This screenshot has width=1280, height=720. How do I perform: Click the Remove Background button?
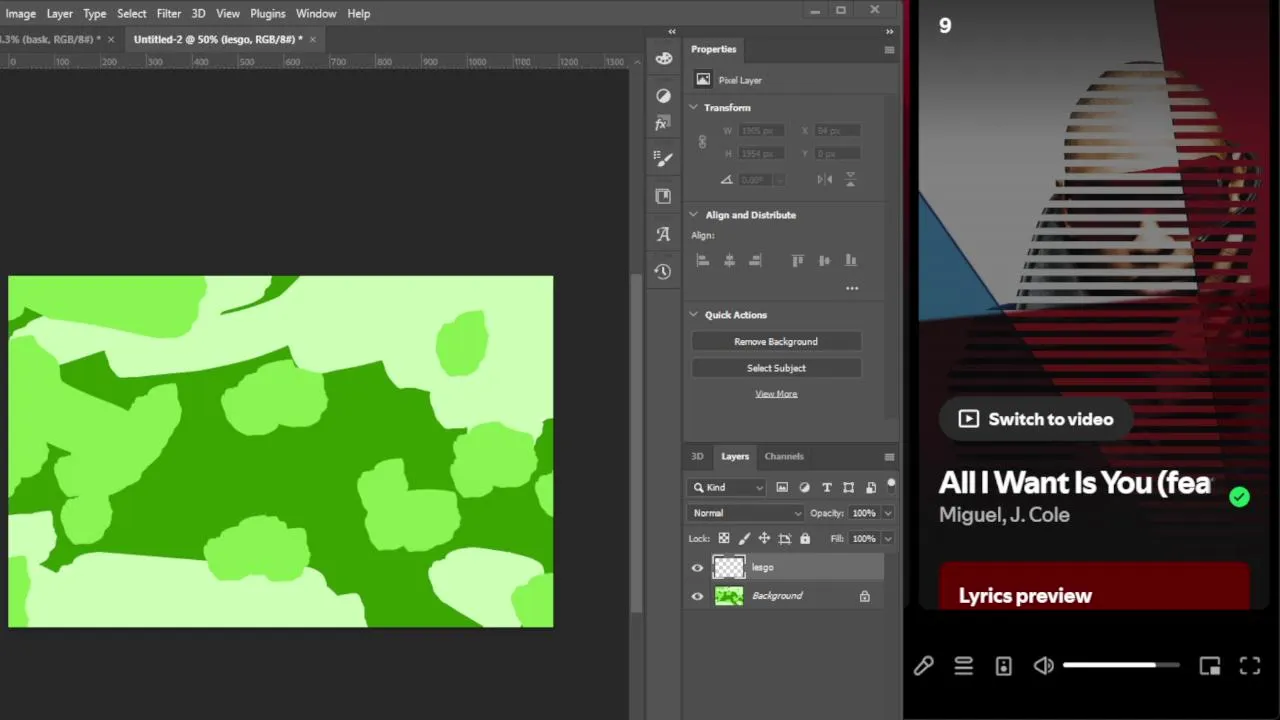click(x=776, y=341)
